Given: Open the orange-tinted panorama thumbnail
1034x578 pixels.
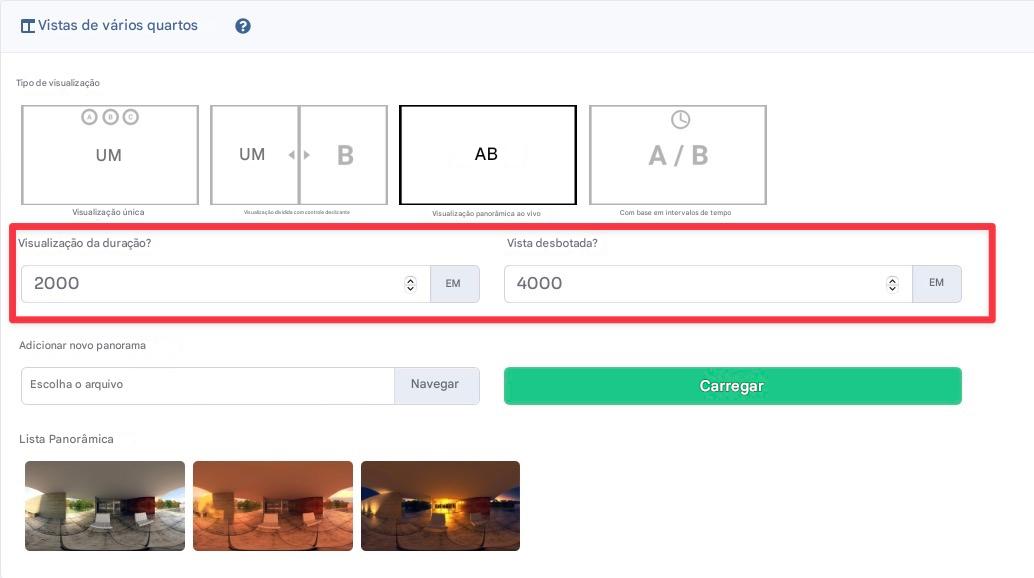Looking at the screenshot, I should point(273,505).
